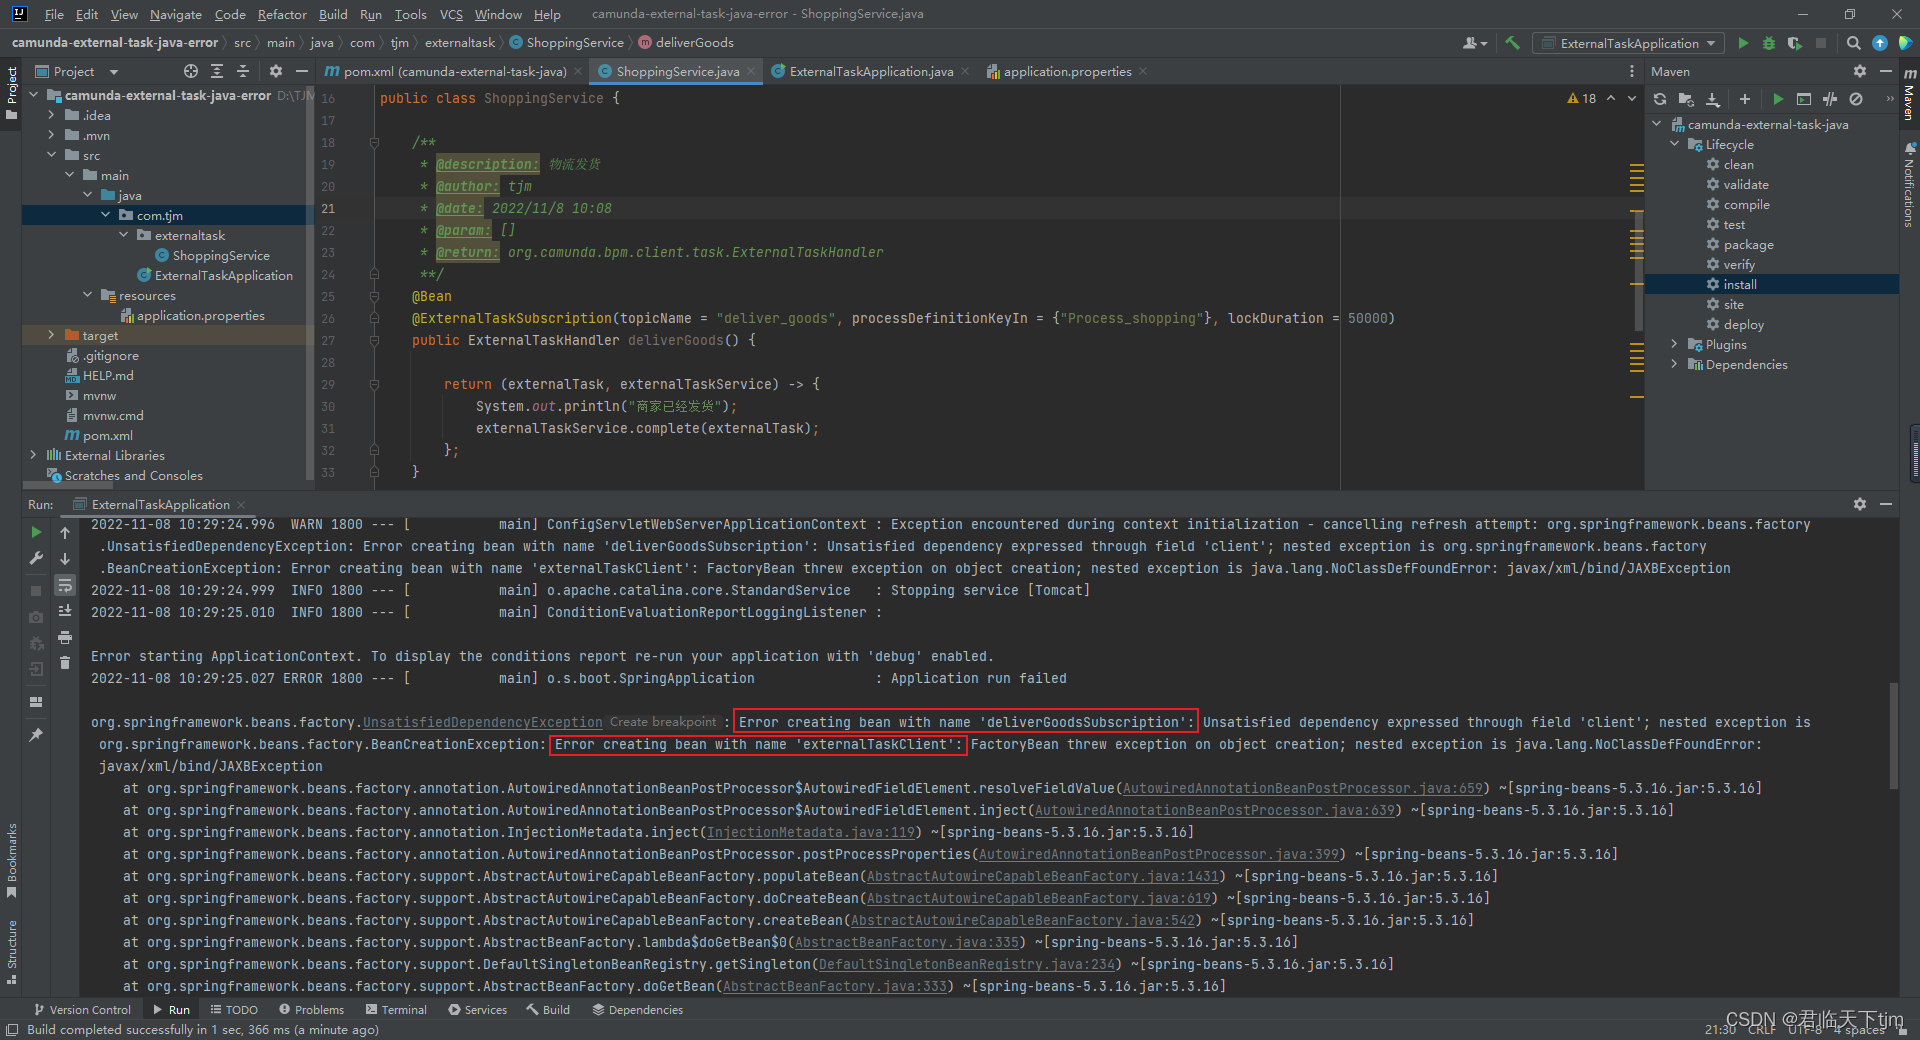Screen dimensions: 1920x1040
Task: Start Debug mode for ExternalTaskApplication
Action: click(1768, 43)
